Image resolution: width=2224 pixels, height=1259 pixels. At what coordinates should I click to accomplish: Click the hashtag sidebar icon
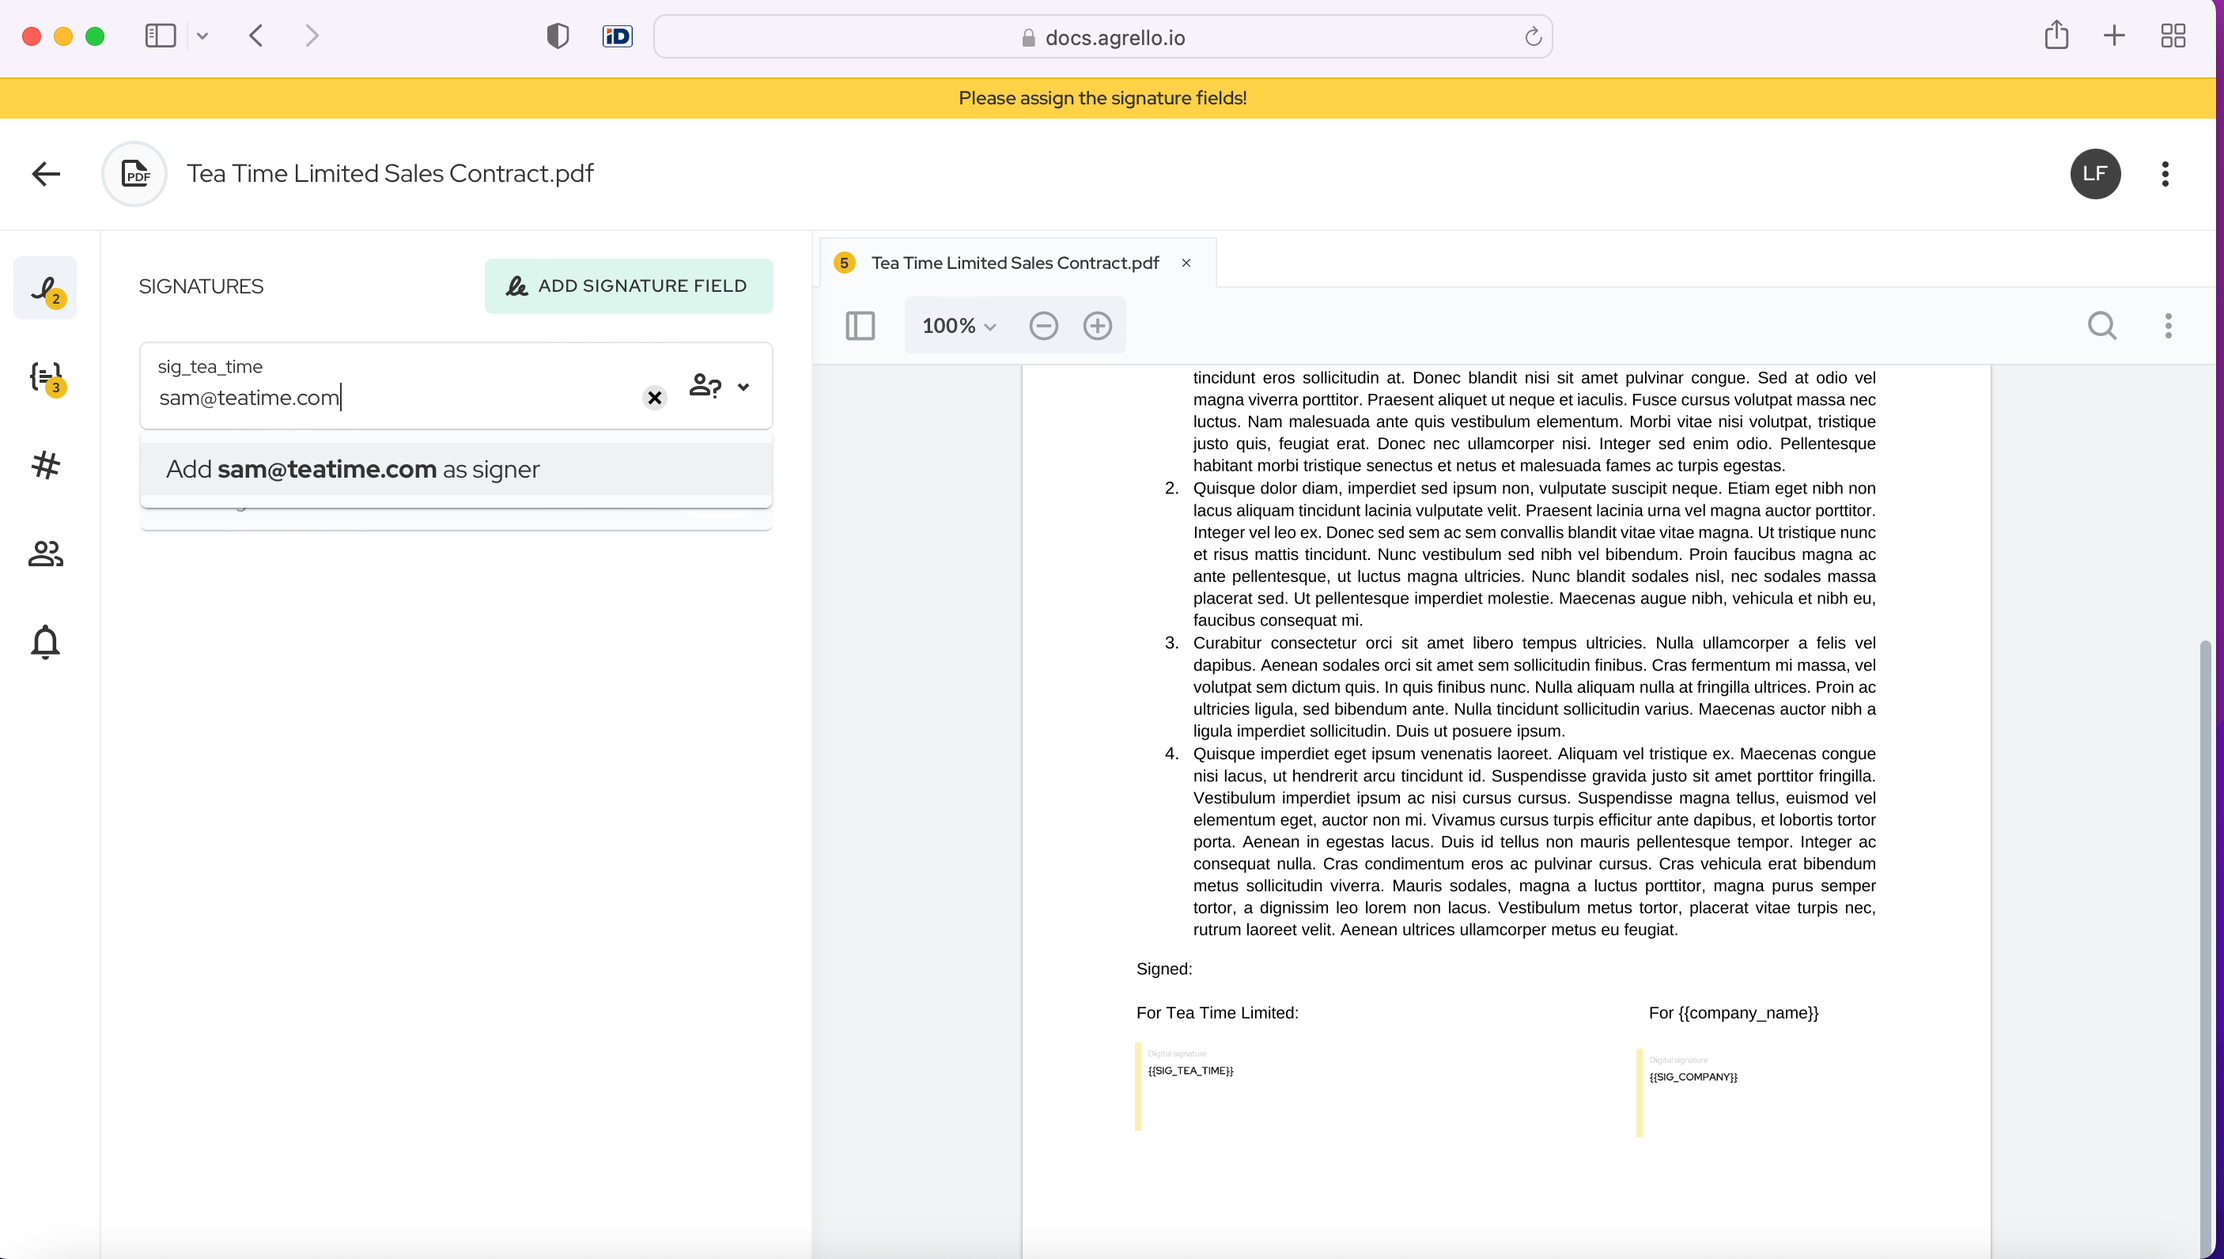point(45,465)
